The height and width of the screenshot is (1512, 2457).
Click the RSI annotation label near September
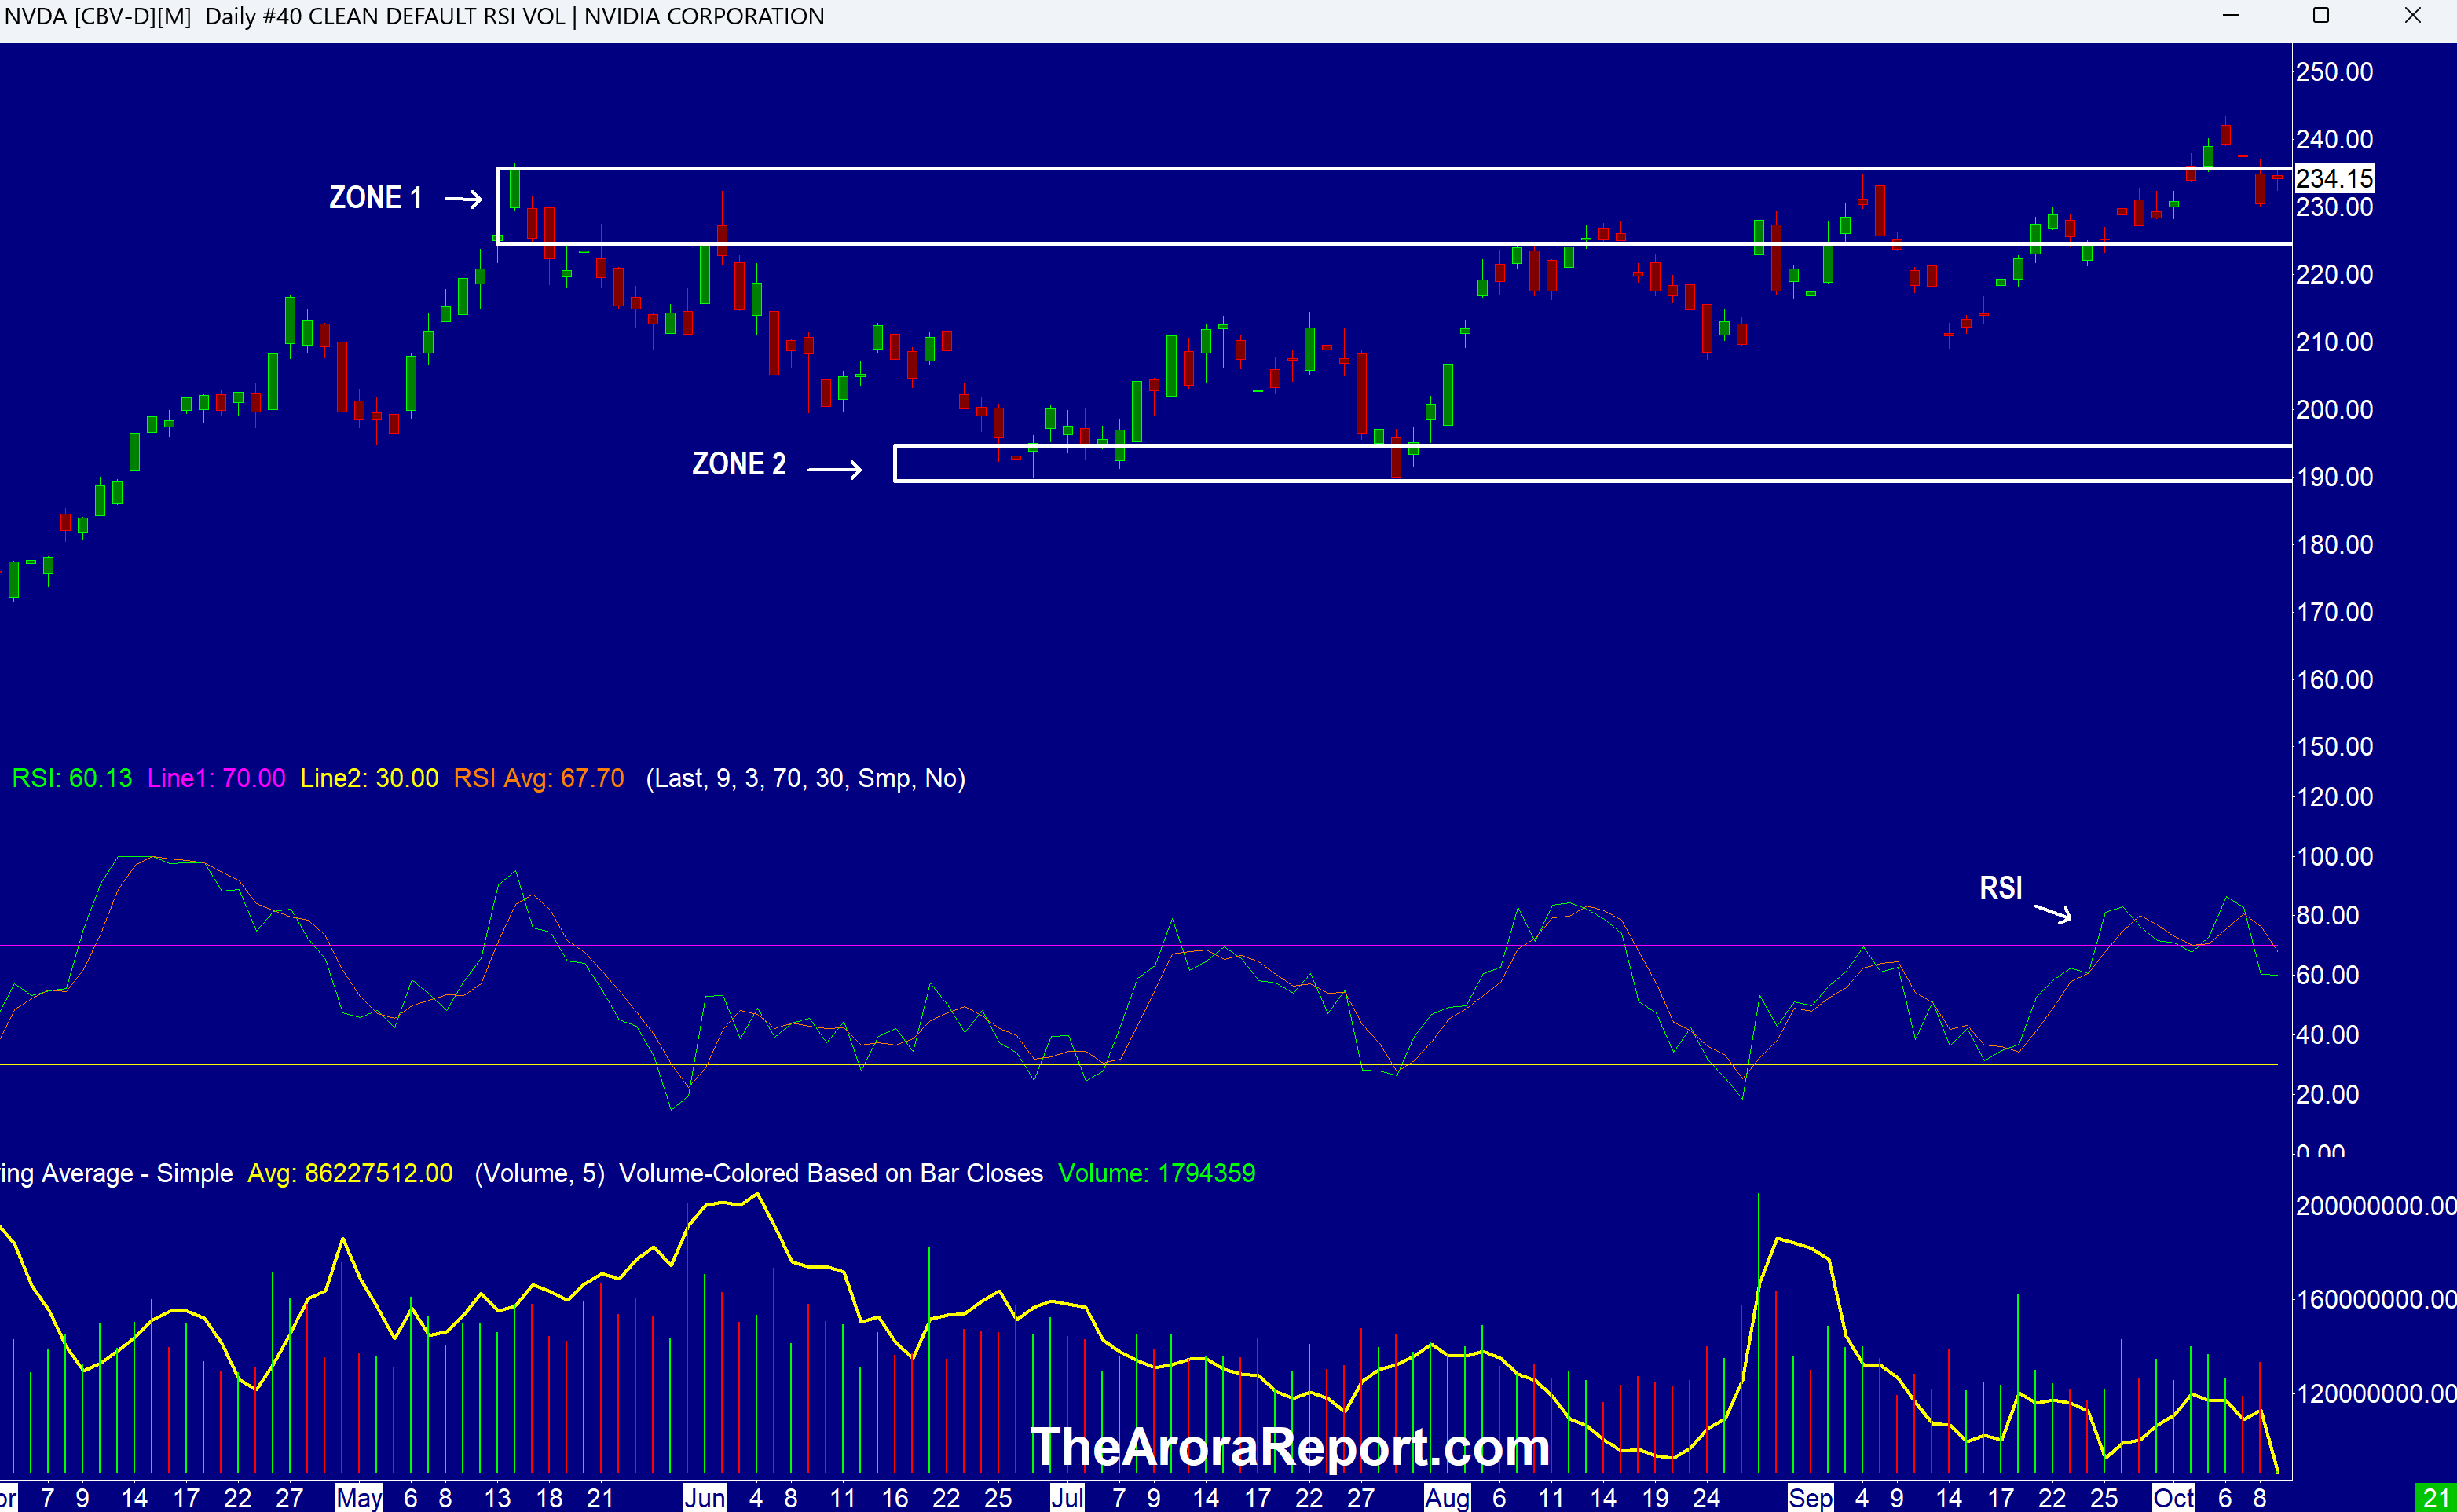coord(2001,888)
